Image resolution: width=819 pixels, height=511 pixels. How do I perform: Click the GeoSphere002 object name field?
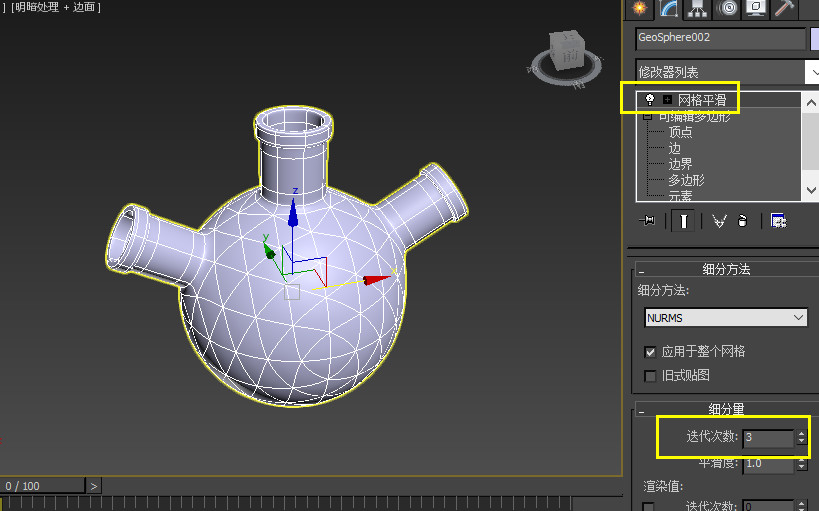pyautogui.click(x=720, y=38)
